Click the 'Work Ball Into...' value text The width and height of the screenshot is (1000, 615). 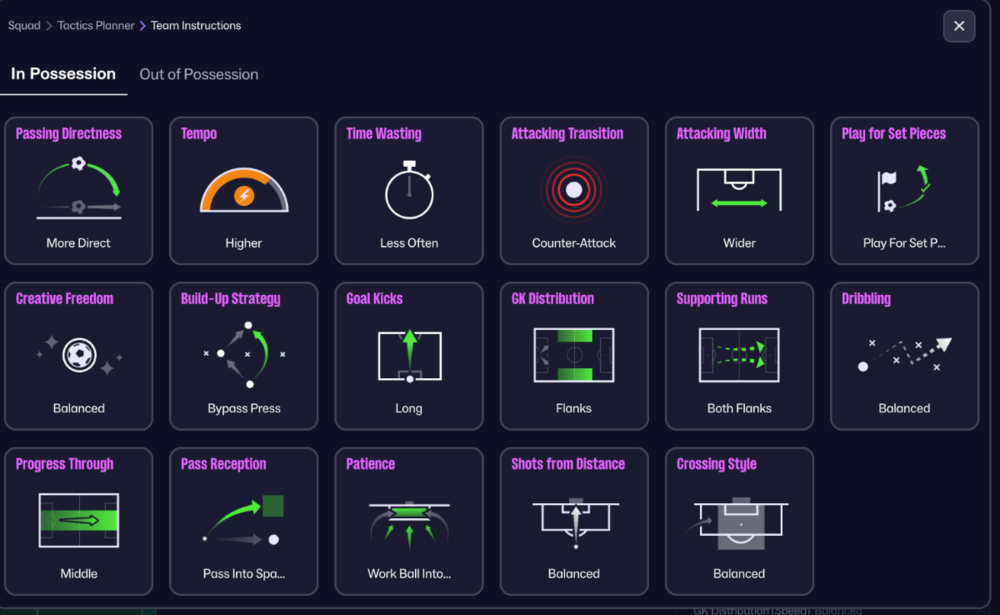(409, 574)
